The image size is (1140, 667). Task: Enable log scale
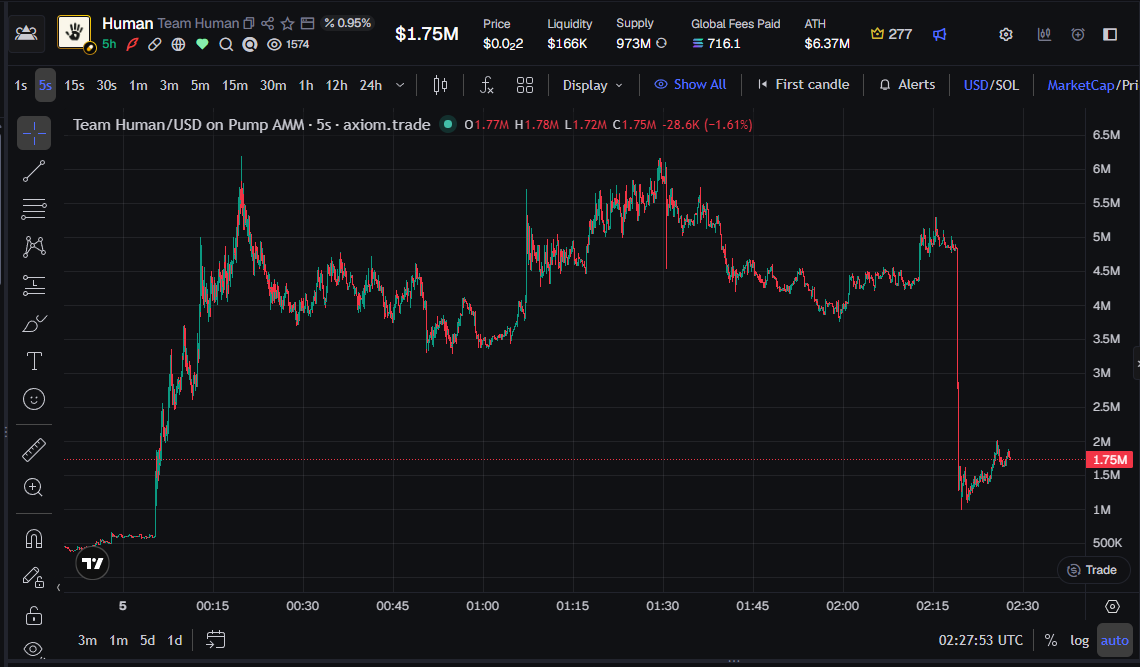point(1080,640)
